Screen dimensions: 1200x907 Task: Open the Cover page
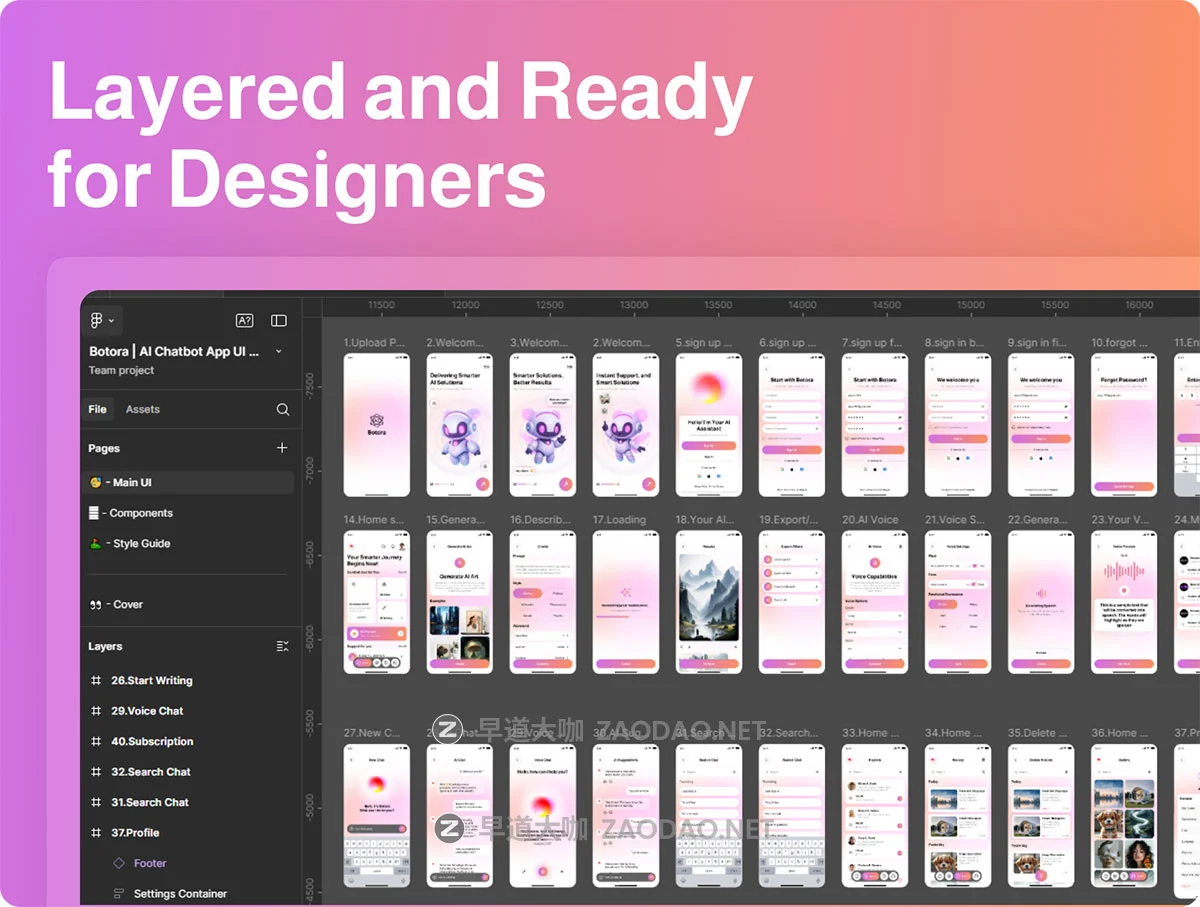click(127, 605)
